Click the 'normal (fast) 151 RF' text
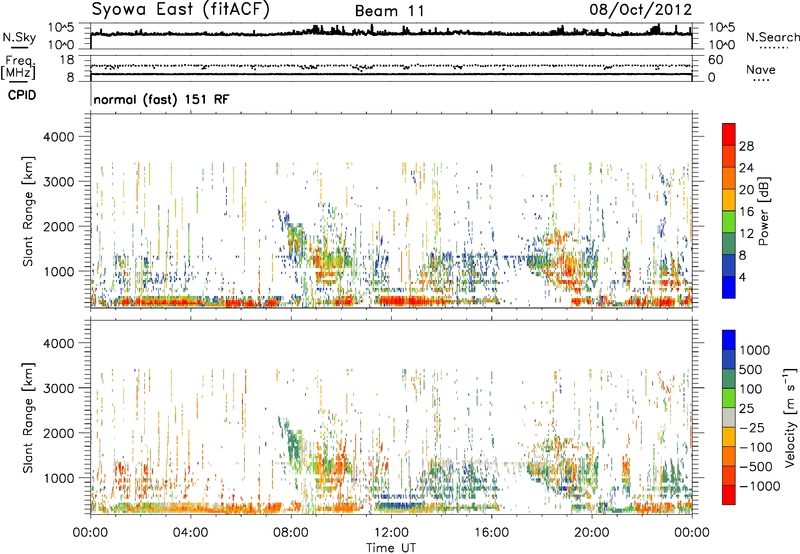 pyautogui.click(x=161, y=99)
